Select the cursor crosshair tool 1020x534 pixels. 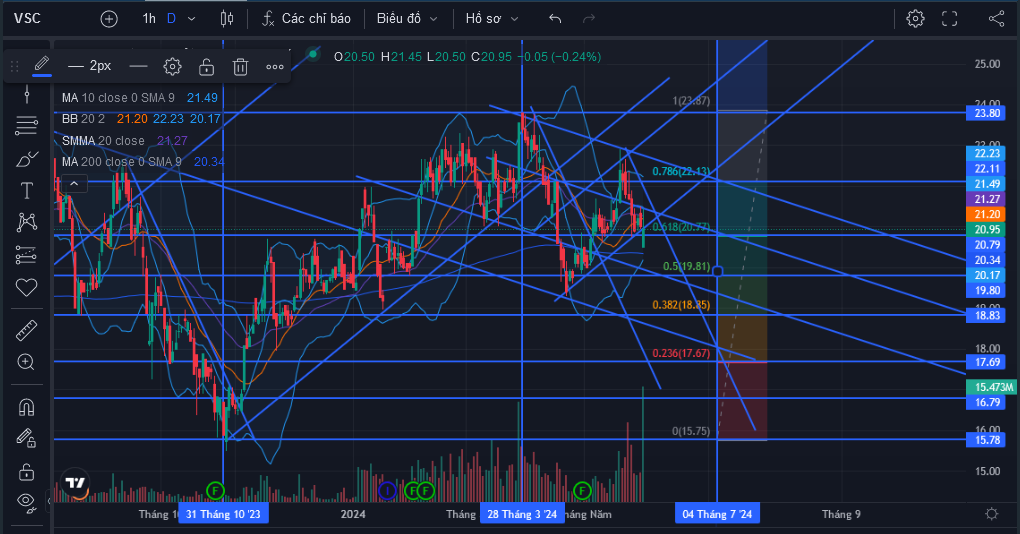click(27, 95)
